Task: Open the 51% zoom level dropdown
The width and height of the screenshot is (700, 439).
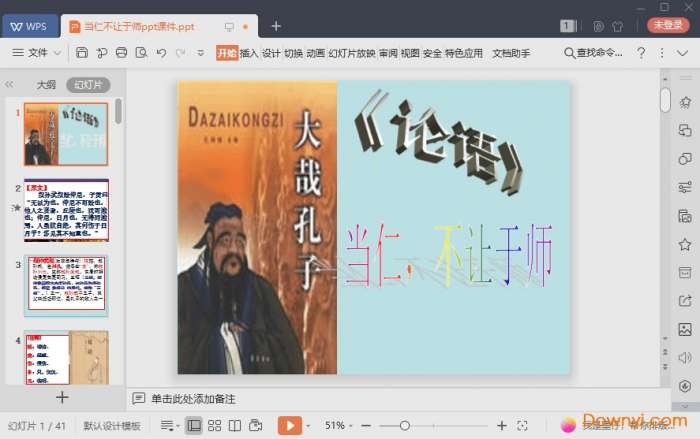Action: [x=338, y=425]
